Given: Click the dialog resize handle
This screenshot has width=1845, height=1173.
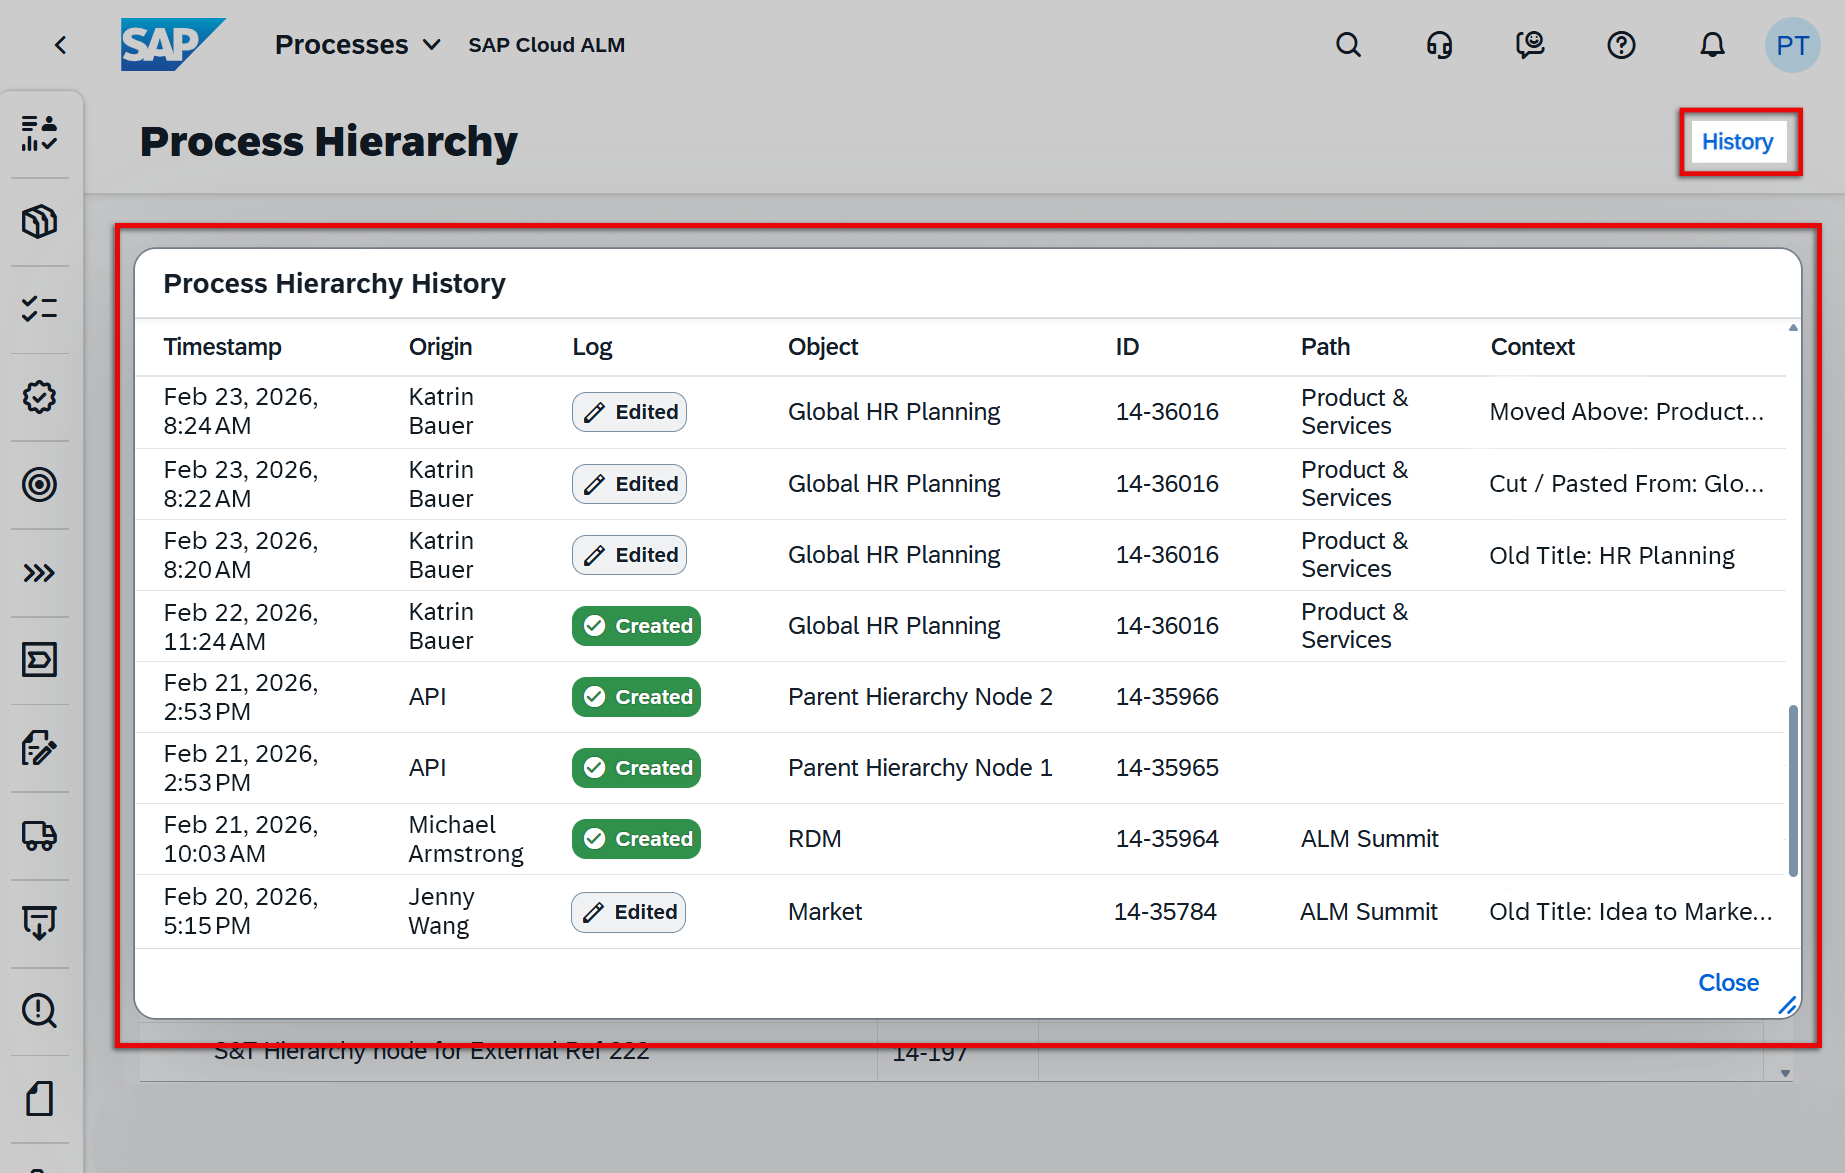Looking at the screenshot, I should [x=1787, y=1006].
